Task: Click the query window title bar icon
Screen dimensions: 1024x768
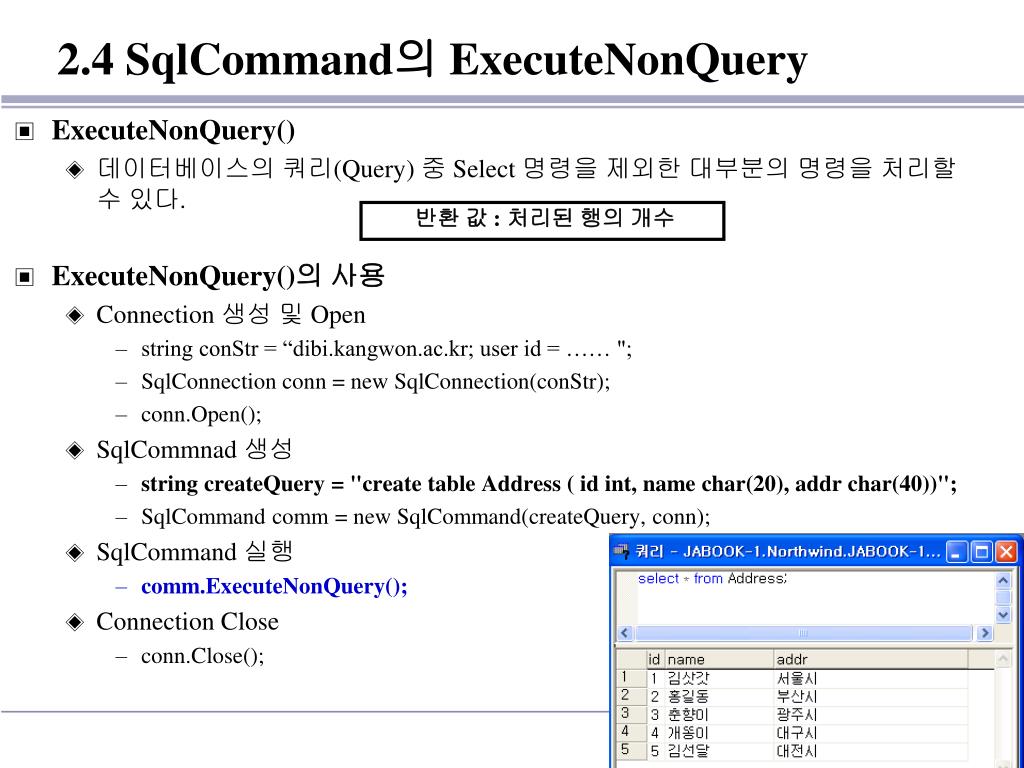Action: 621,552
